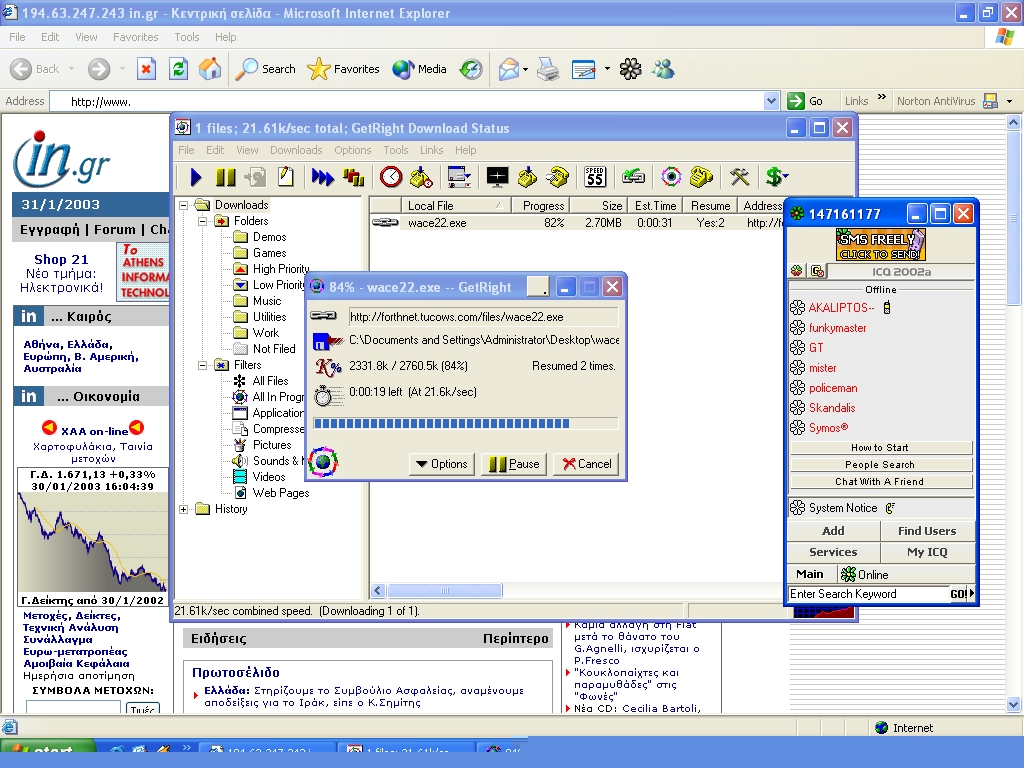1024x768 pixels.
Task: Click the blue Resume download arrow in GetRight toolbar
Action: click(x=196, y=177)
